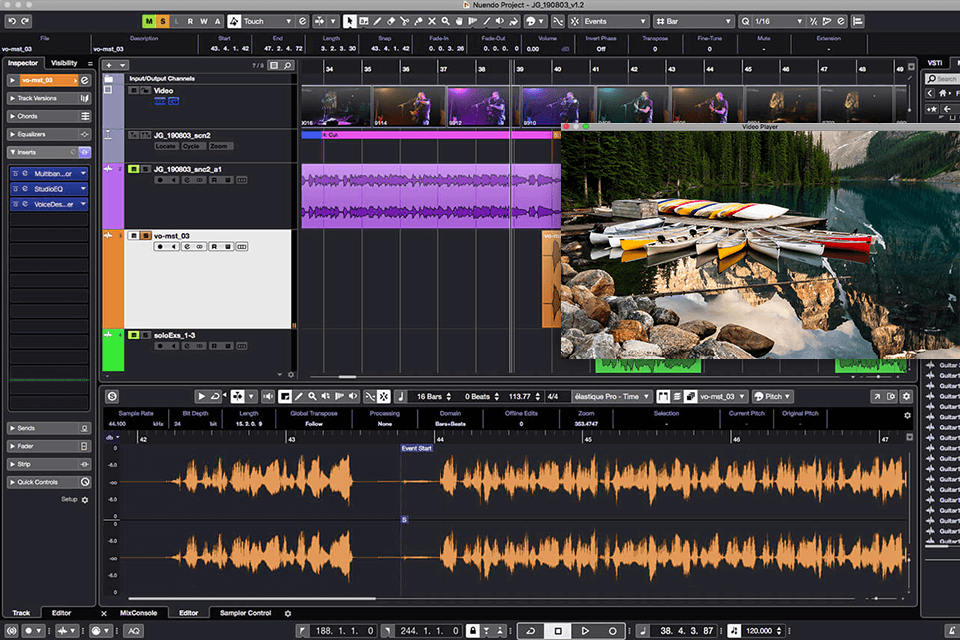Click the AQ button in the bottom bar
The width and height of the screenshot is (960, 640).
point(133,631)
